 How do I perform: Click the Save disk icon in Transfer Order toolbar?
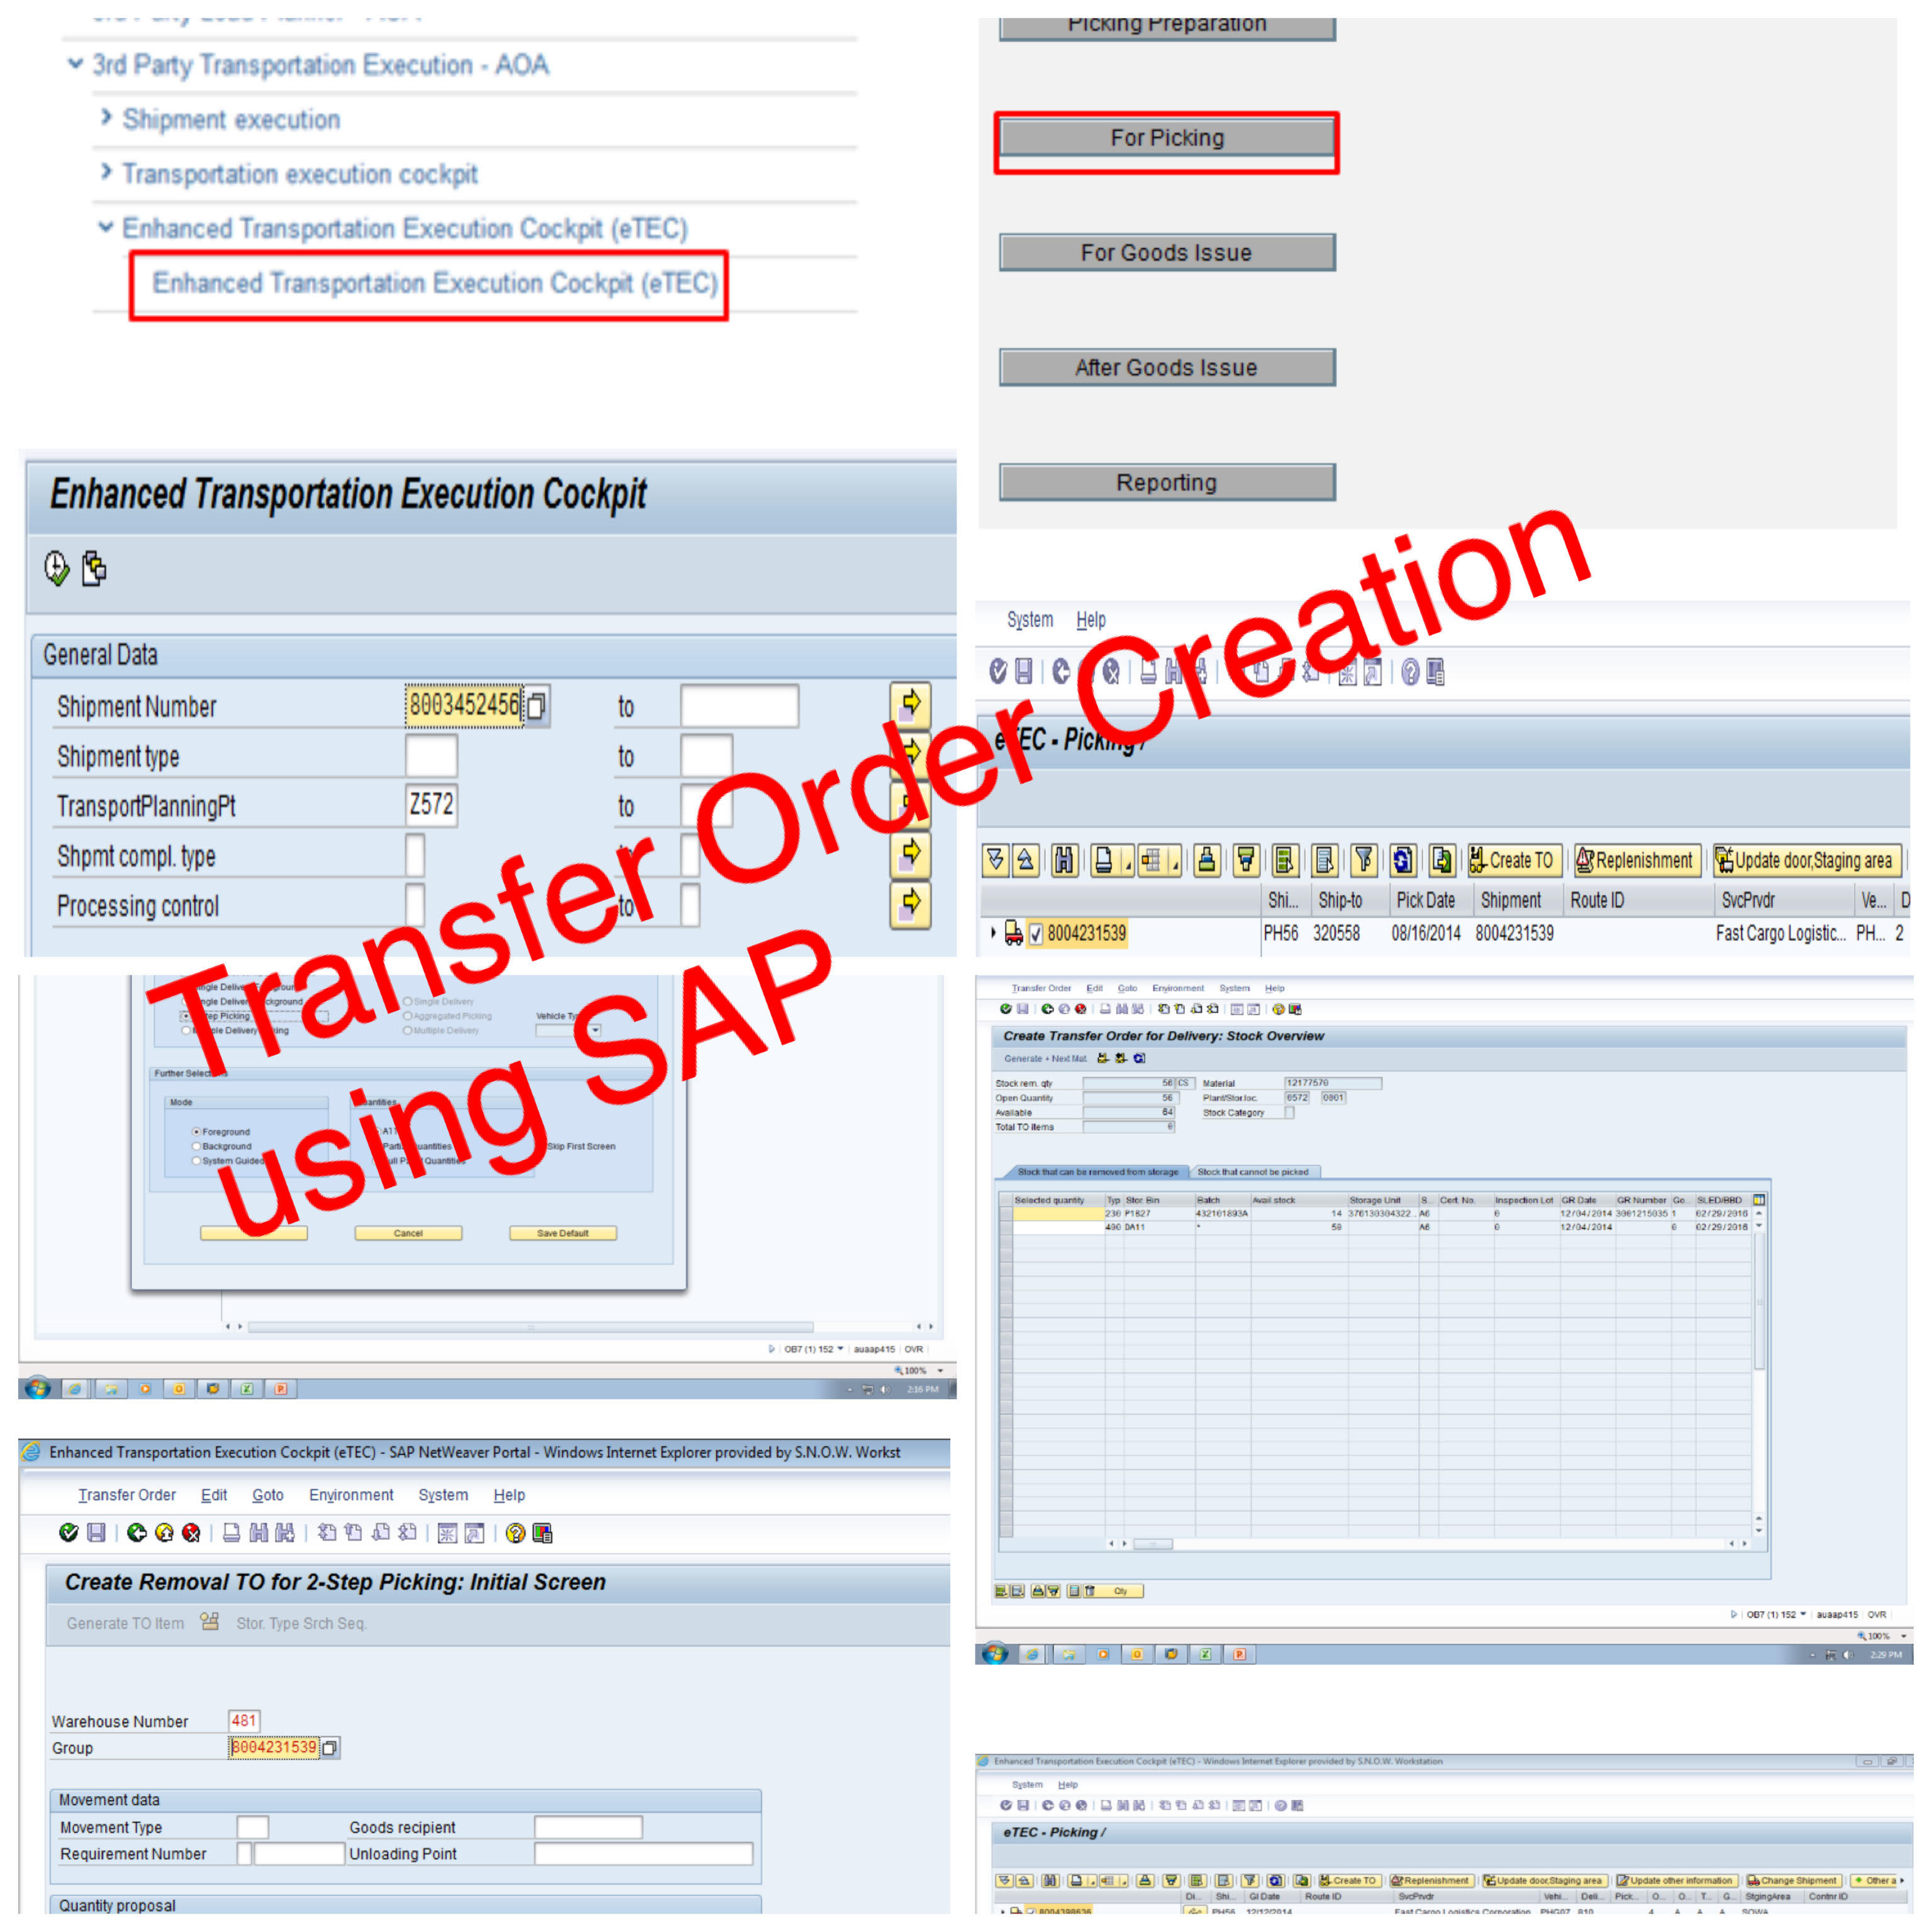pyautogui.click(x=96, y=1533)
